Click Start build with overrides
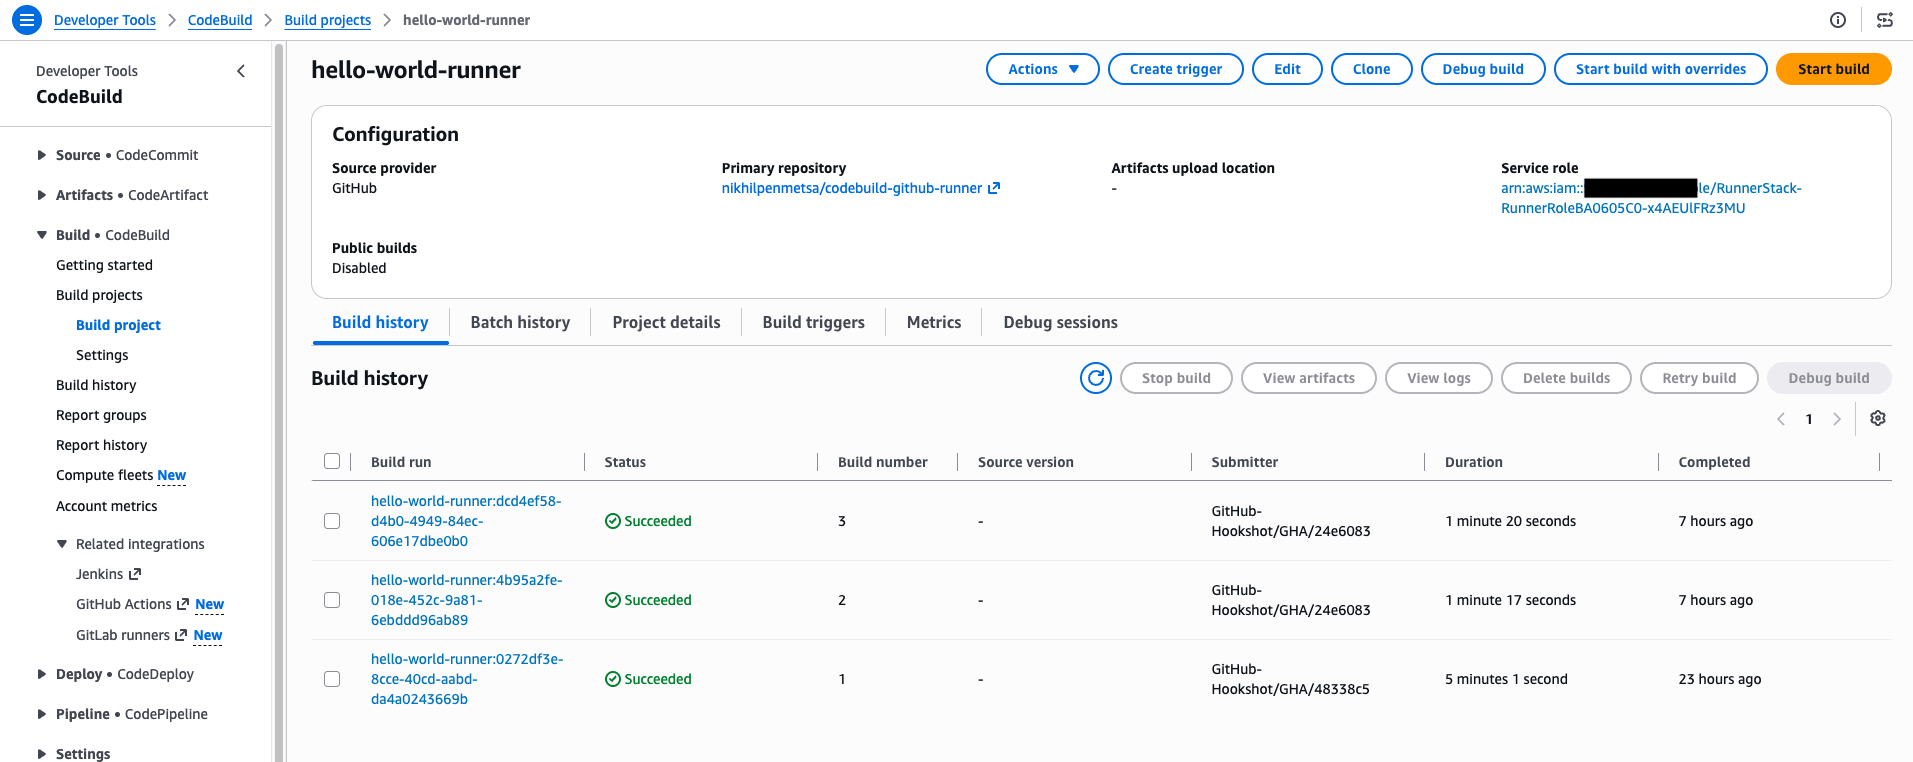The image size is (1913, 762). click(1660, 69)
